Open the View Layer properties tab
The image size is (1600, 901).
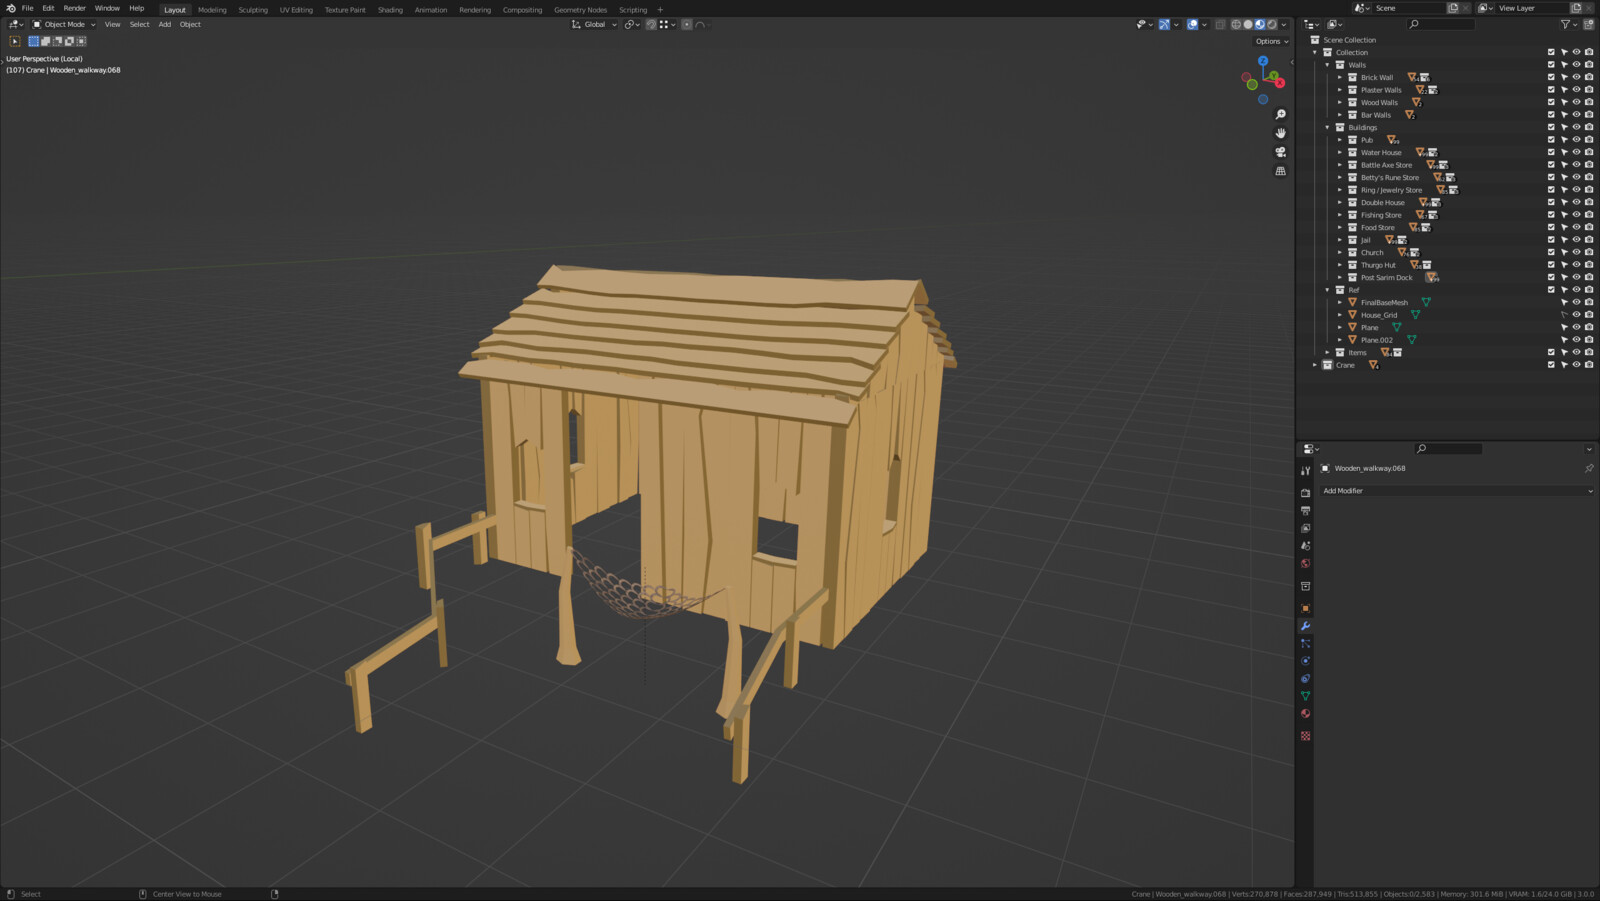(x=1305, y=528)
